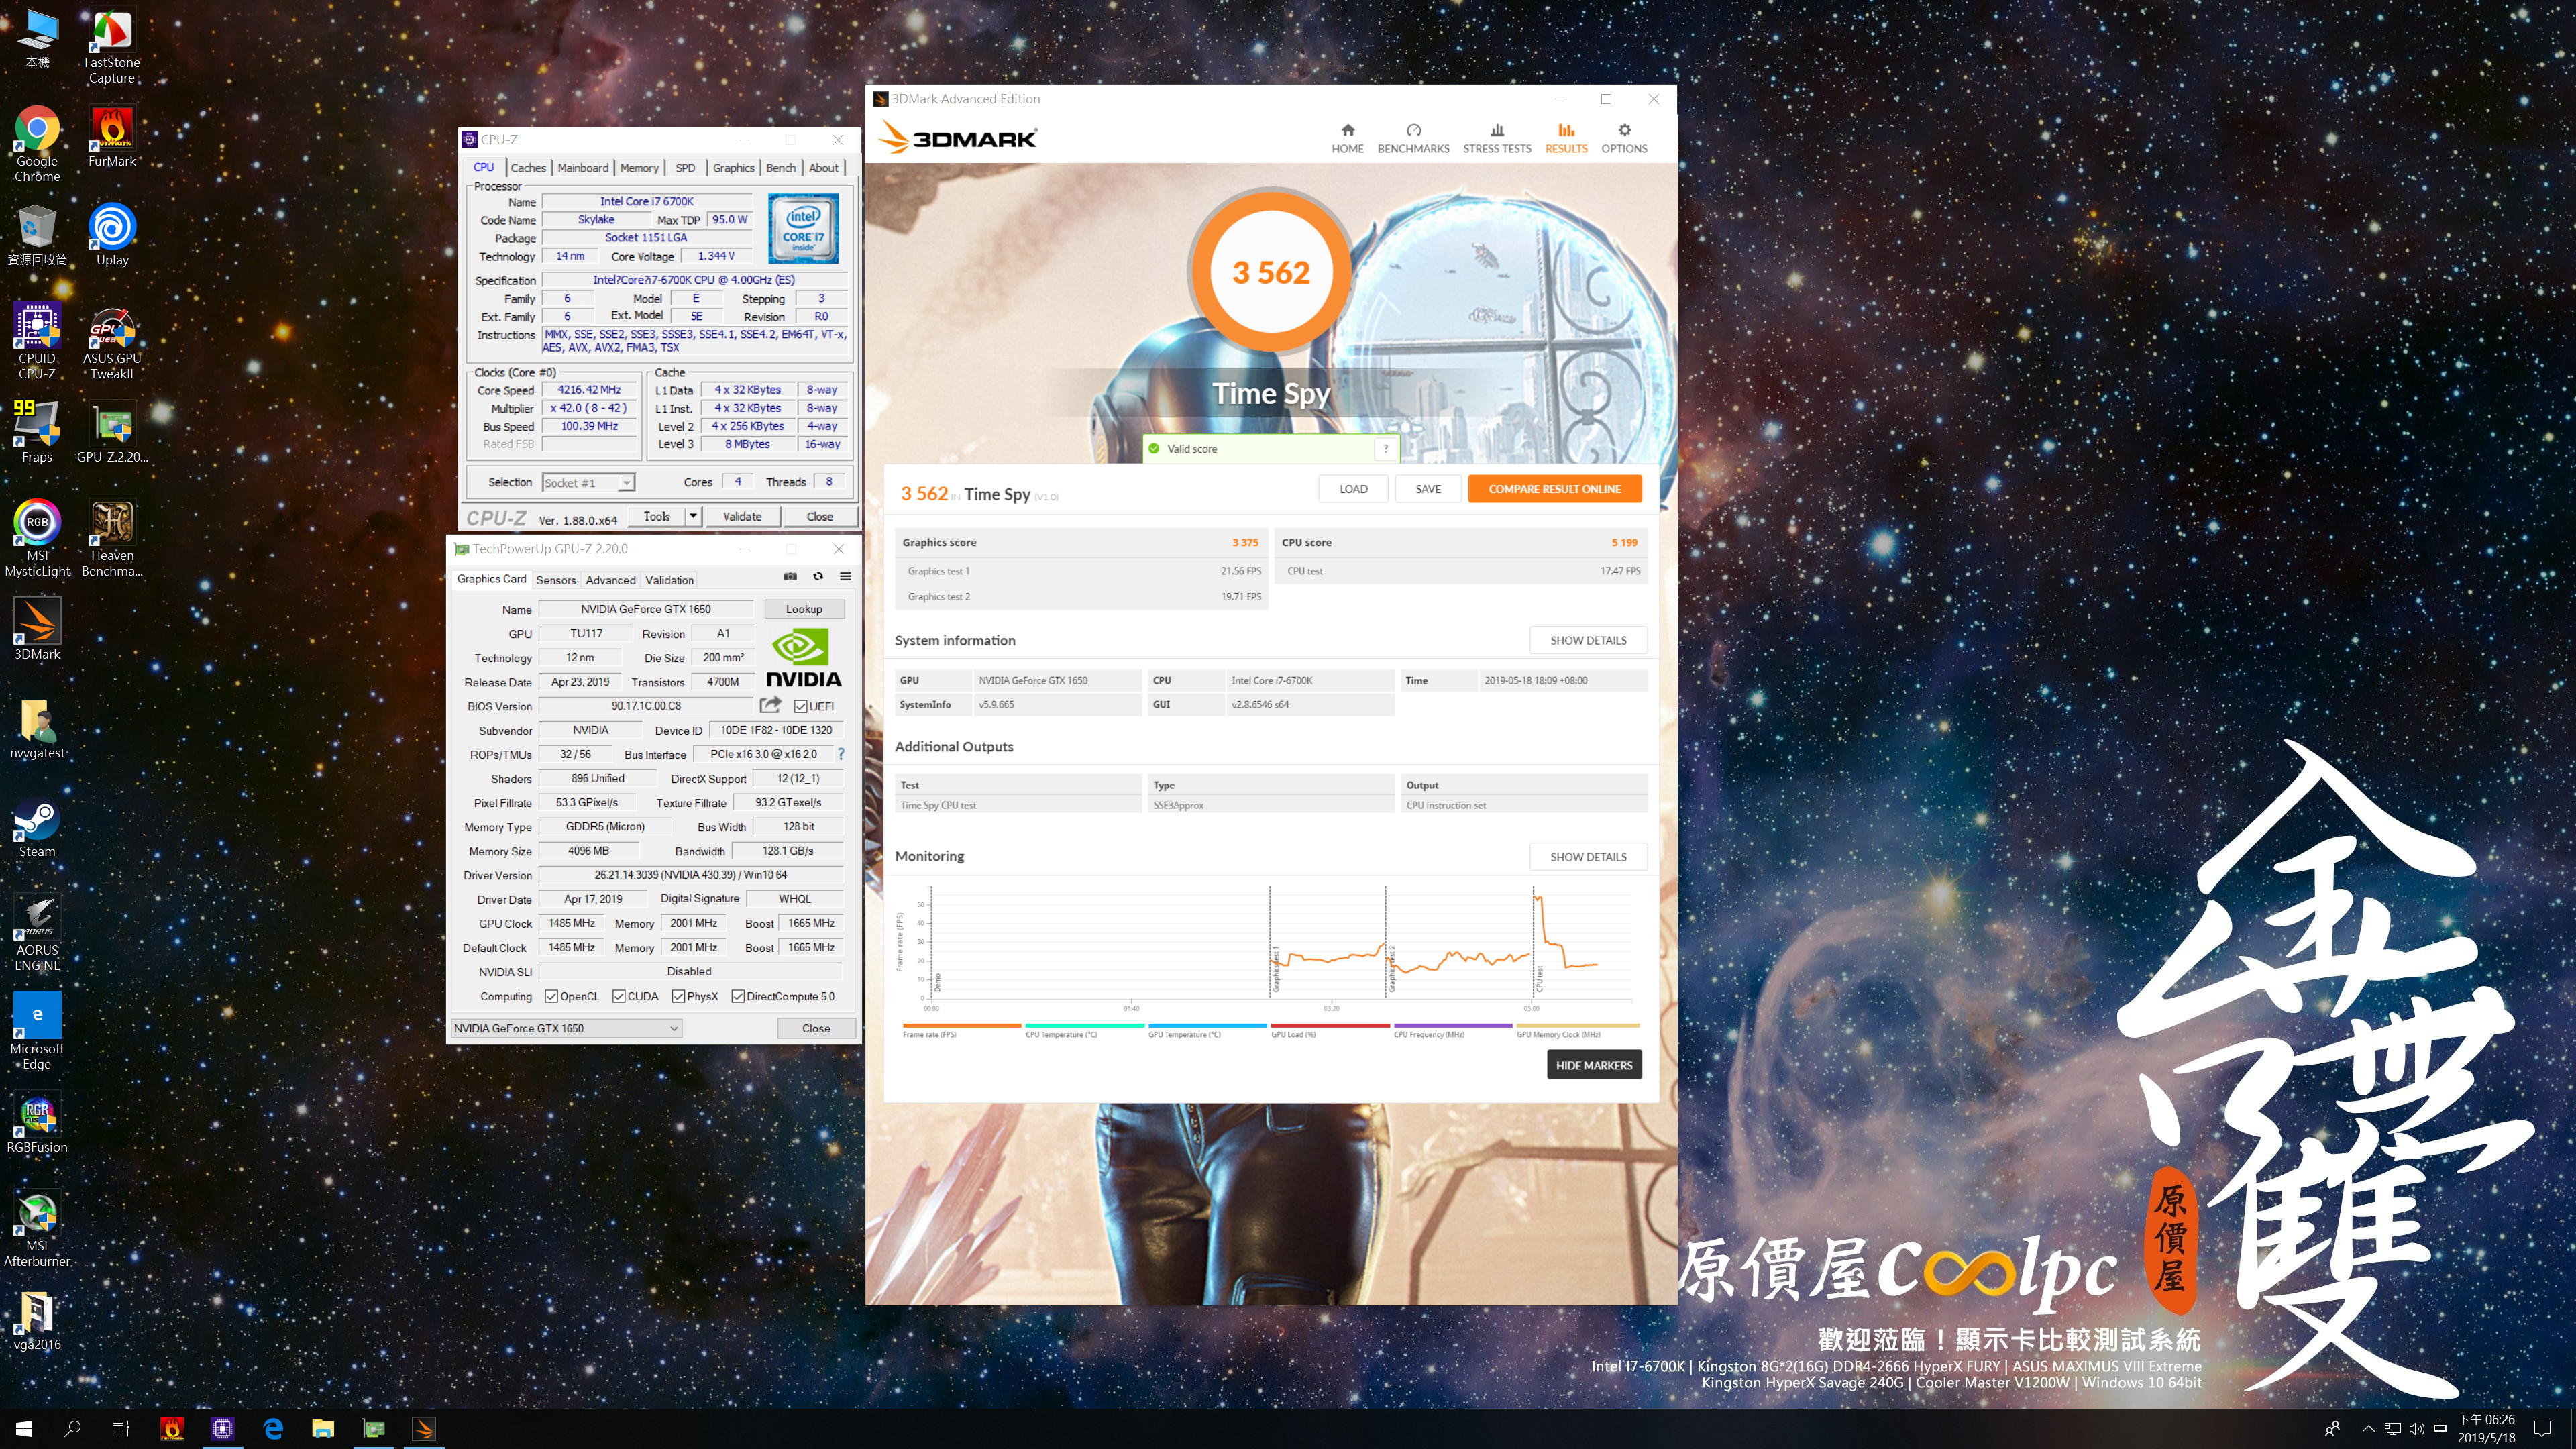Open the Fraps desktop shortcut

pos(37,432)
